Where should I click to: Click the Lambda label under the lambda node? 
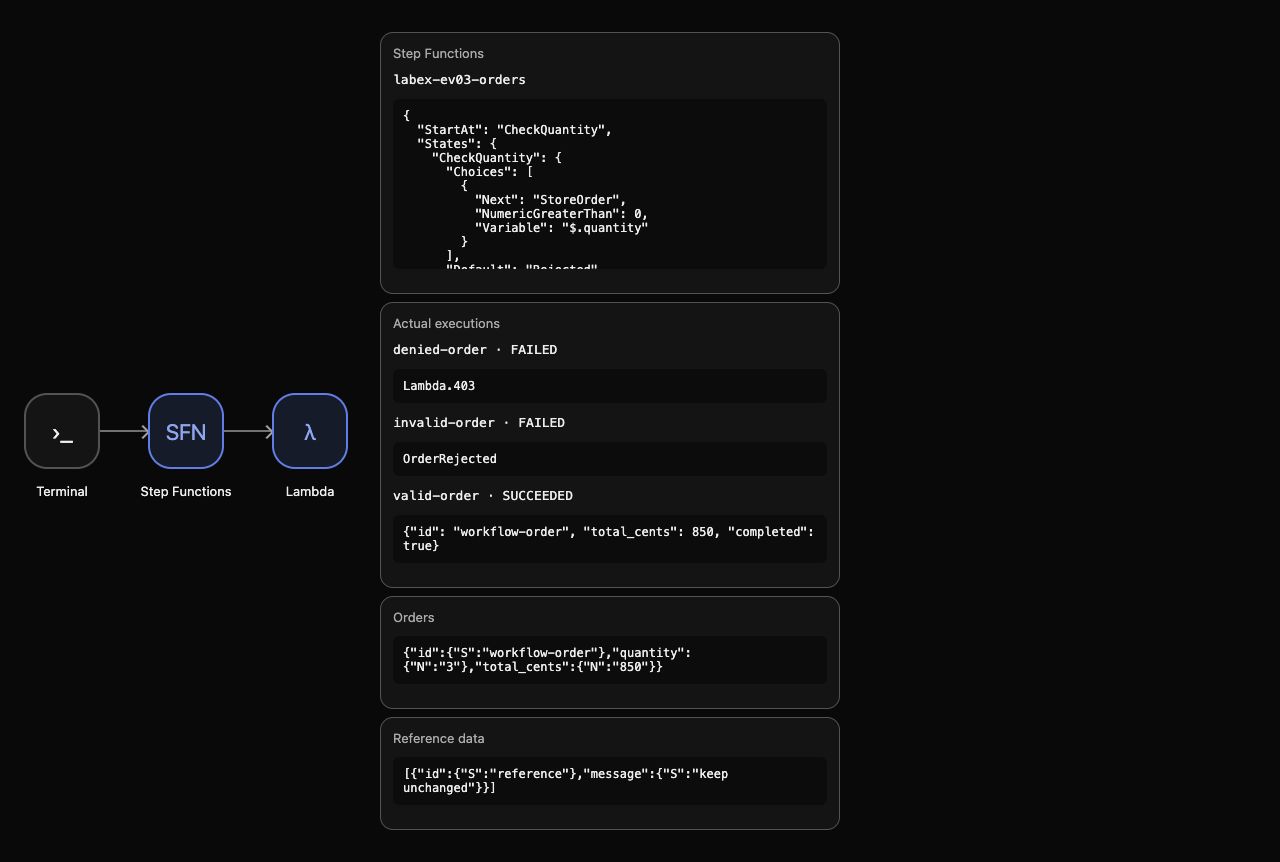[310, 491]
